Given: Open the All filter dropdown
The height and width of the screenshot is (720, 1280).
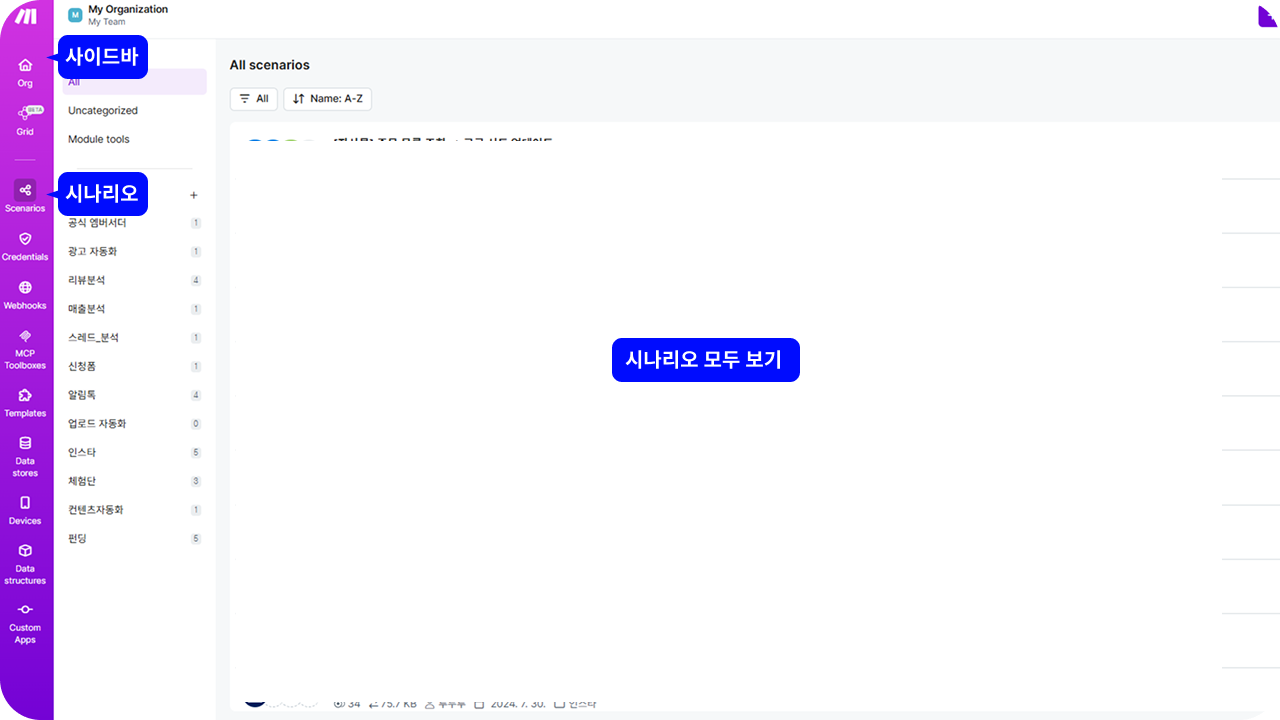Looking at the screenshot, I should pyautogui.click(x=254, y=99).
